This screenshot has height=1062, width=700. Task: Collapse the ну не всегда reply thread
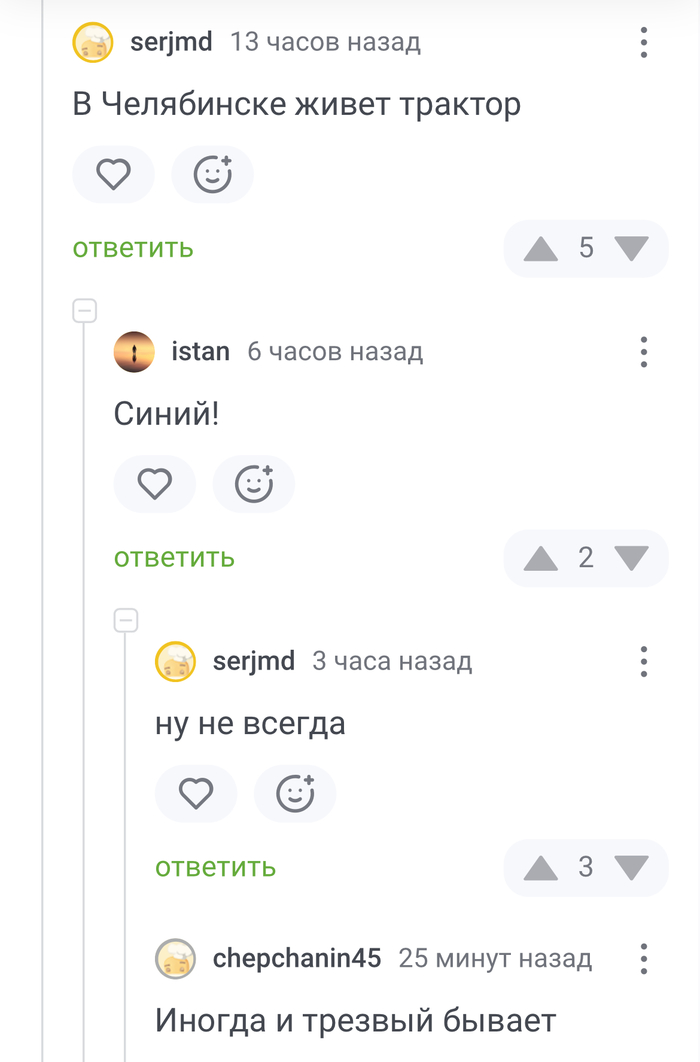(125, 618)
